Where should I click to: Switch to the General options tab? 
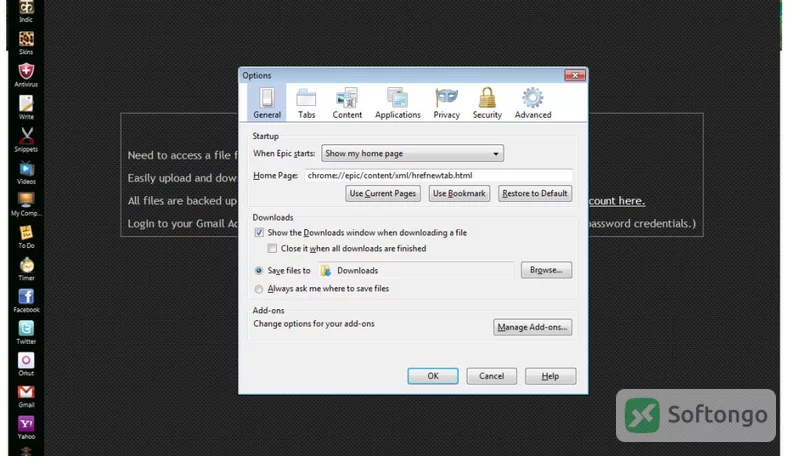[x=267, y=103]
